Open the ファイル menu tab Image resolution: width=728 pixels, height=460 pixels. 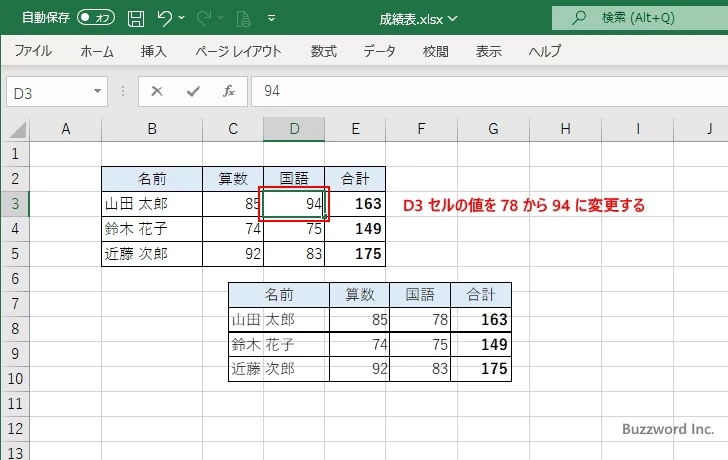click(33, 52)
